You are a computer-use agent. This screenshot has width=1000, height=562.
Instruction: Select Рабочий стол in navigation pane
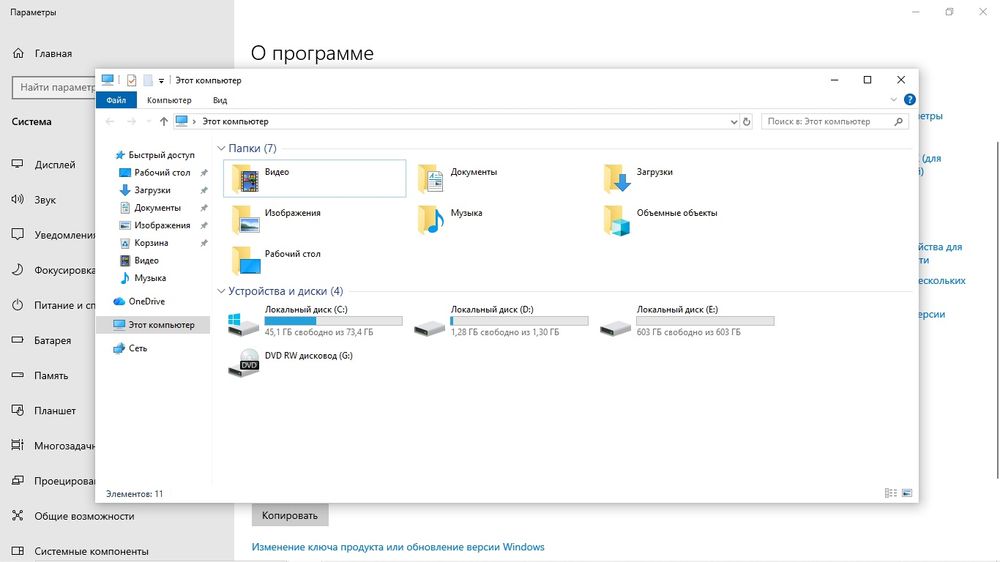pos(162,173)
